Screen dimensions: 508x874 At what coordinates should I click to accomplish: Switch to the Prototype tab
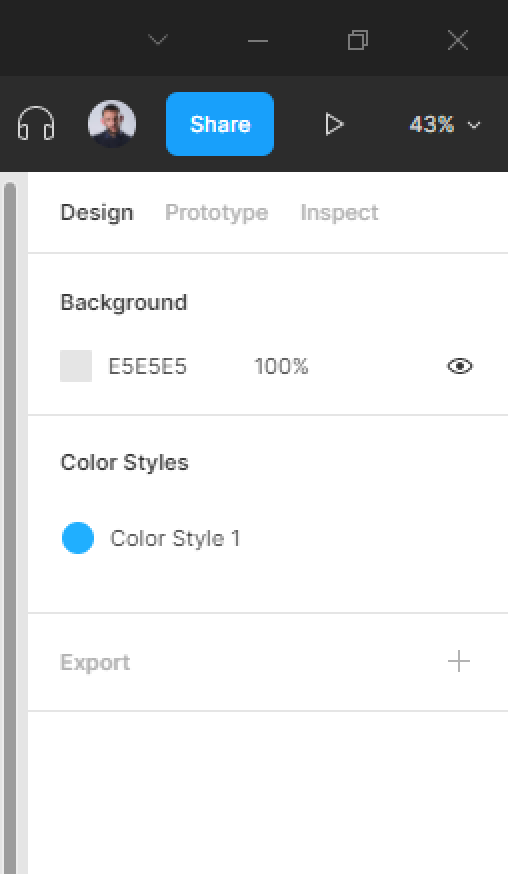pyautogui.click(x=216, y=212)
